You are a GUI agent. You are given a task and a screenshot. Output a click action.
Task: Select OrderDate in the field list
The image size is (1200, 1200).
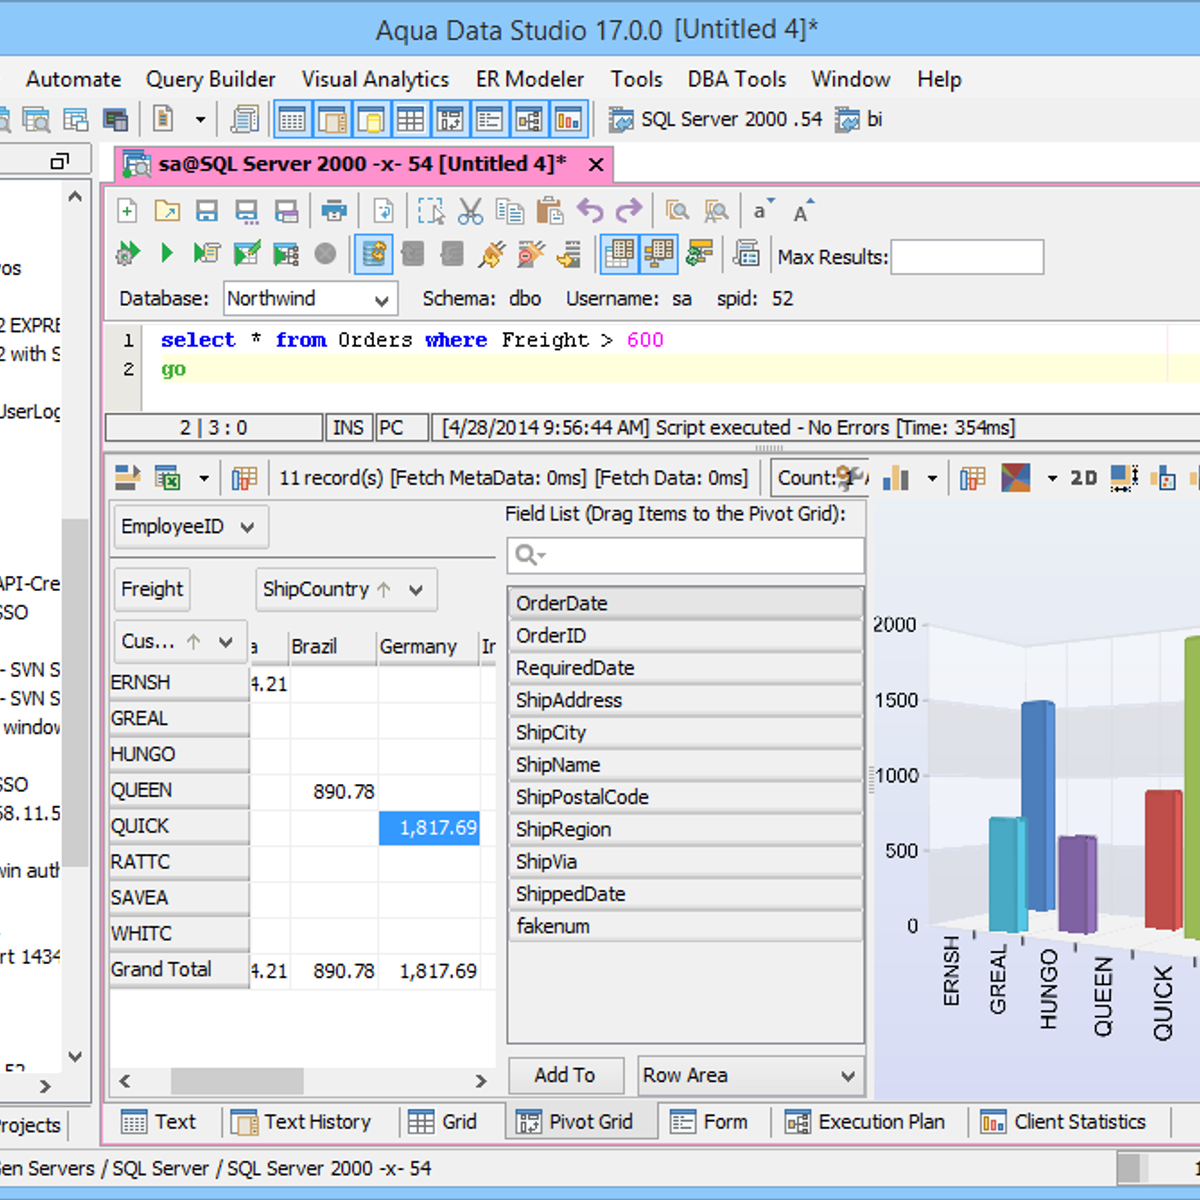tap(686, 603)
